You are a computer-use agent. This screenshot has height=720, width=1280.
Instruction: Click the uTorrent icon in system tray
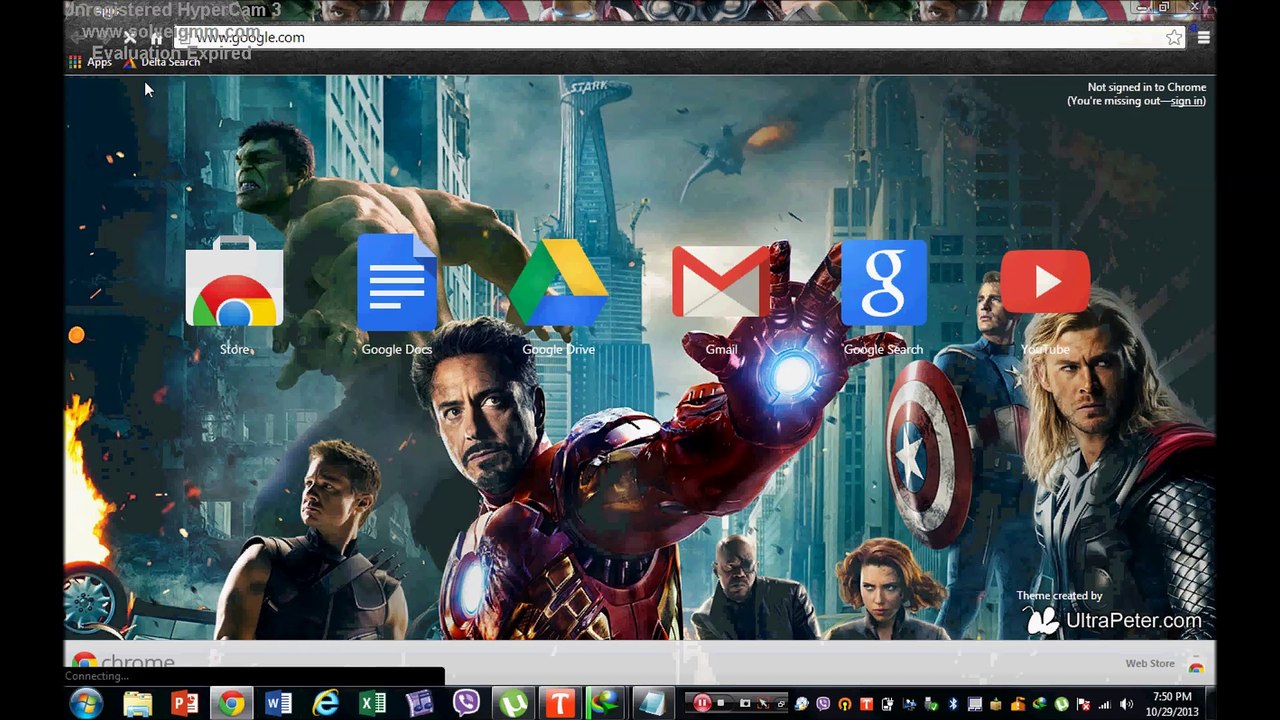click(1062, 704)
